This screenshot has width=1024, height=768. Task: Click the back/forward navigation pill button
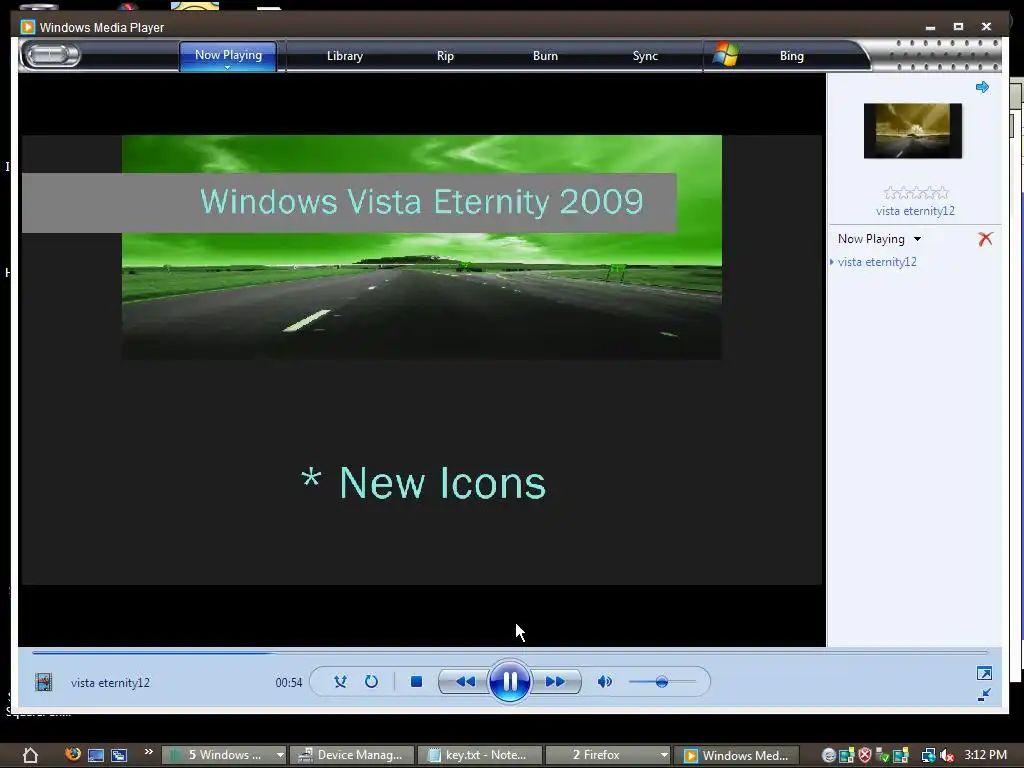click(x=52, y=56)
